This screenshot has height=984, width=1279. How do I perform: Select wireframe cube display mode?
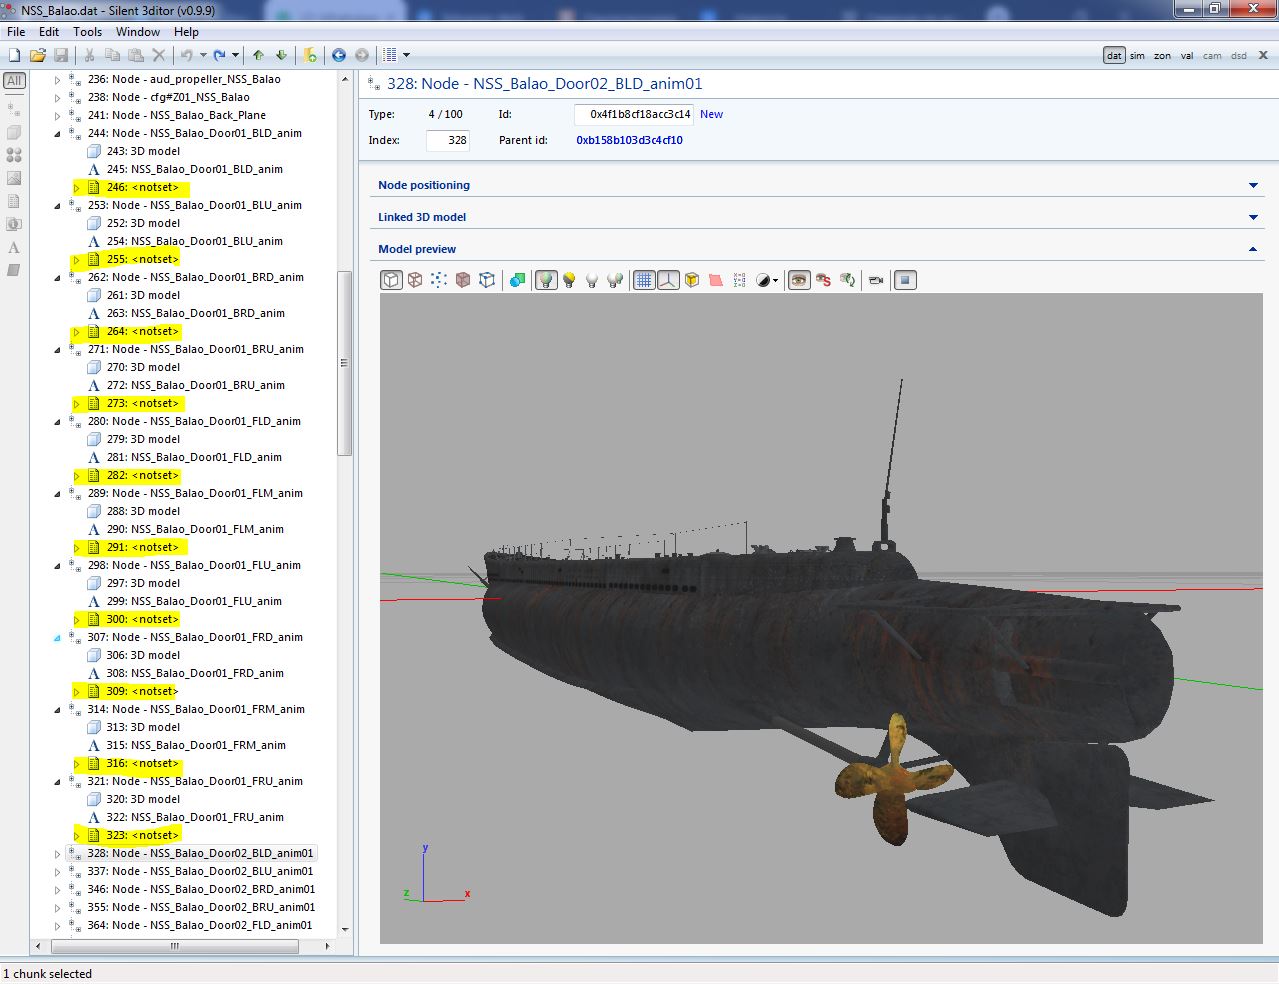pos(415,280)
